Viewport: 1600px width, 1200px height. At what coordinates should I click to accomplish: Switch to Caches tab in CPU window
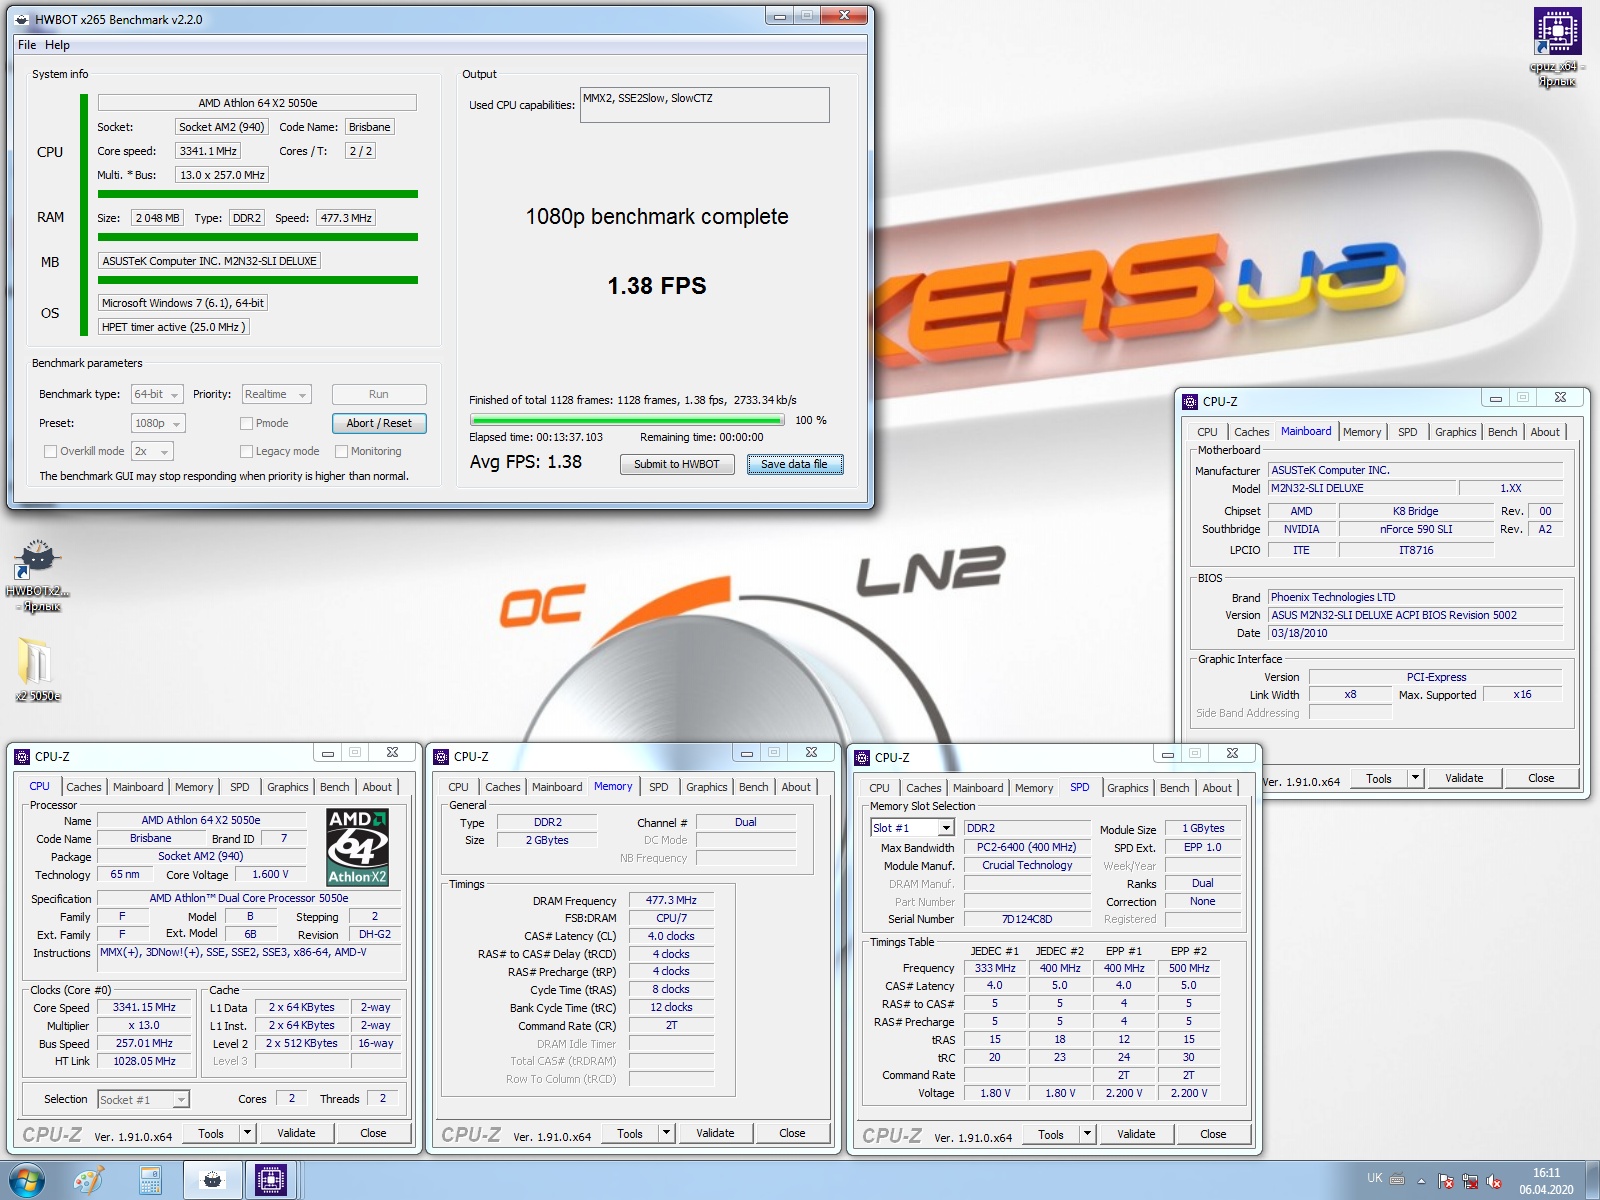[84, 787]
